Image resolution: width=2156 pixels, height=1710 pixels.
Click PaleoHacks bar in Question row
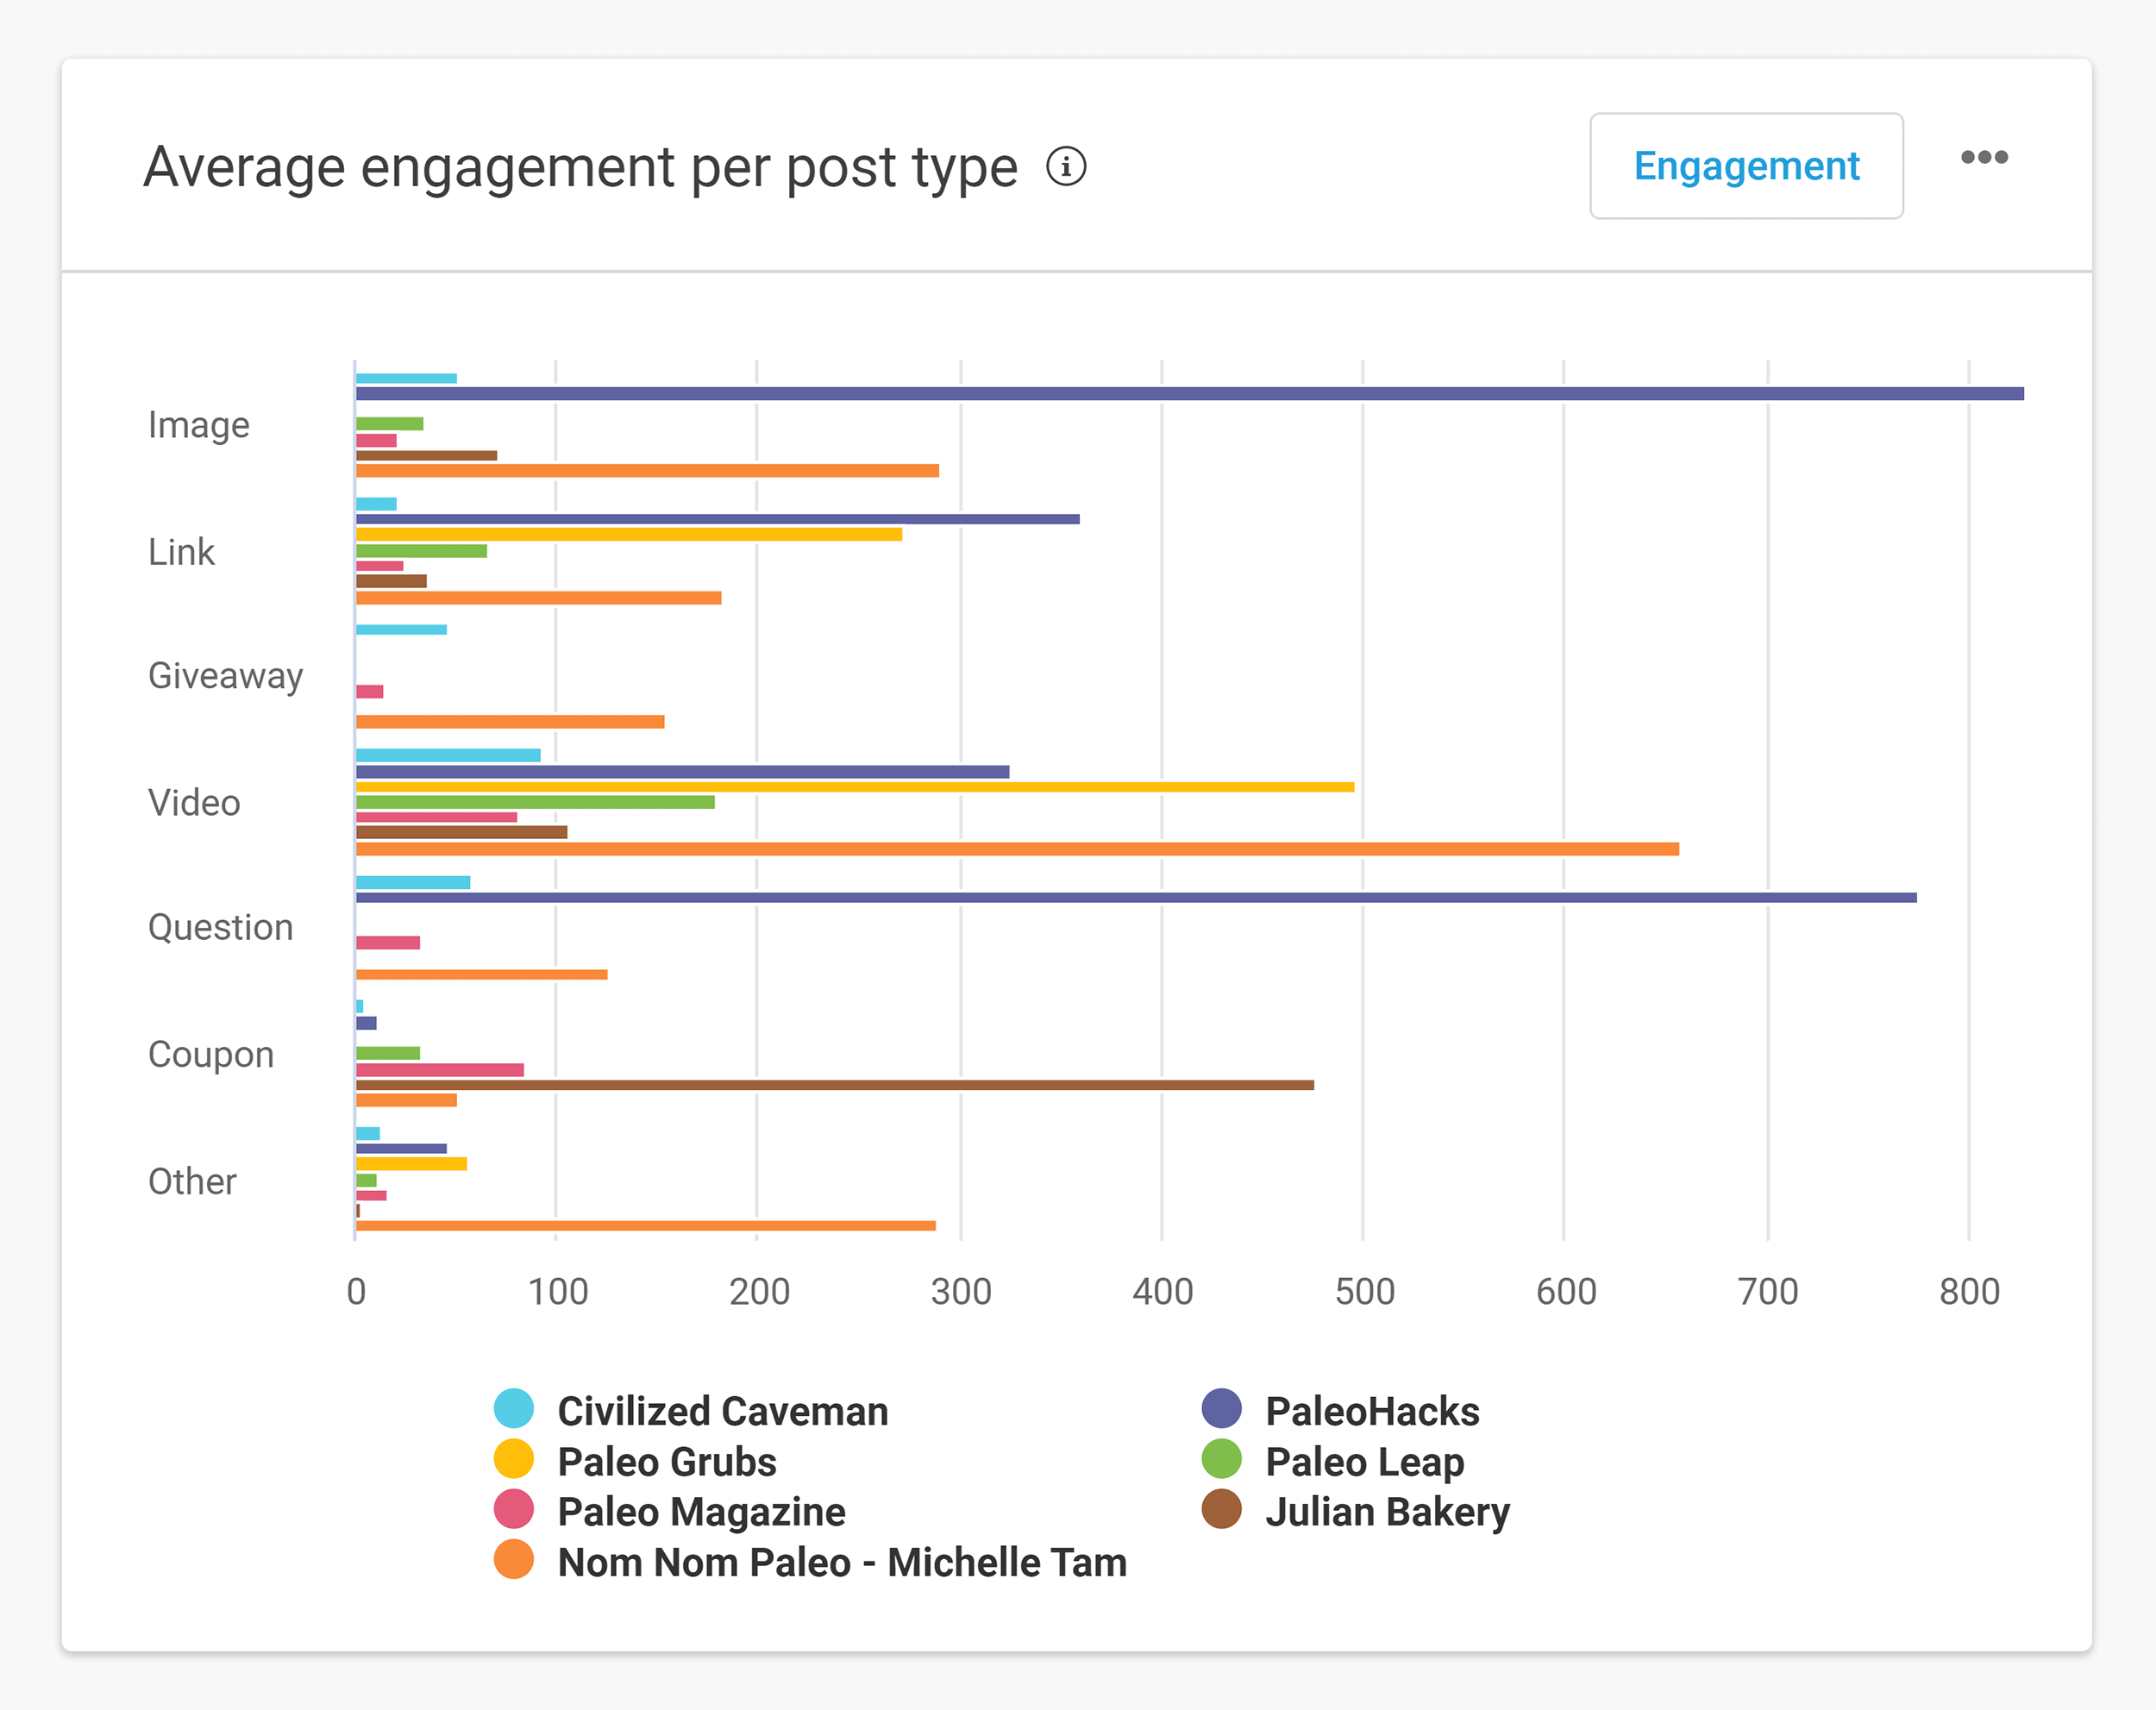click(x=1136, y=897)
